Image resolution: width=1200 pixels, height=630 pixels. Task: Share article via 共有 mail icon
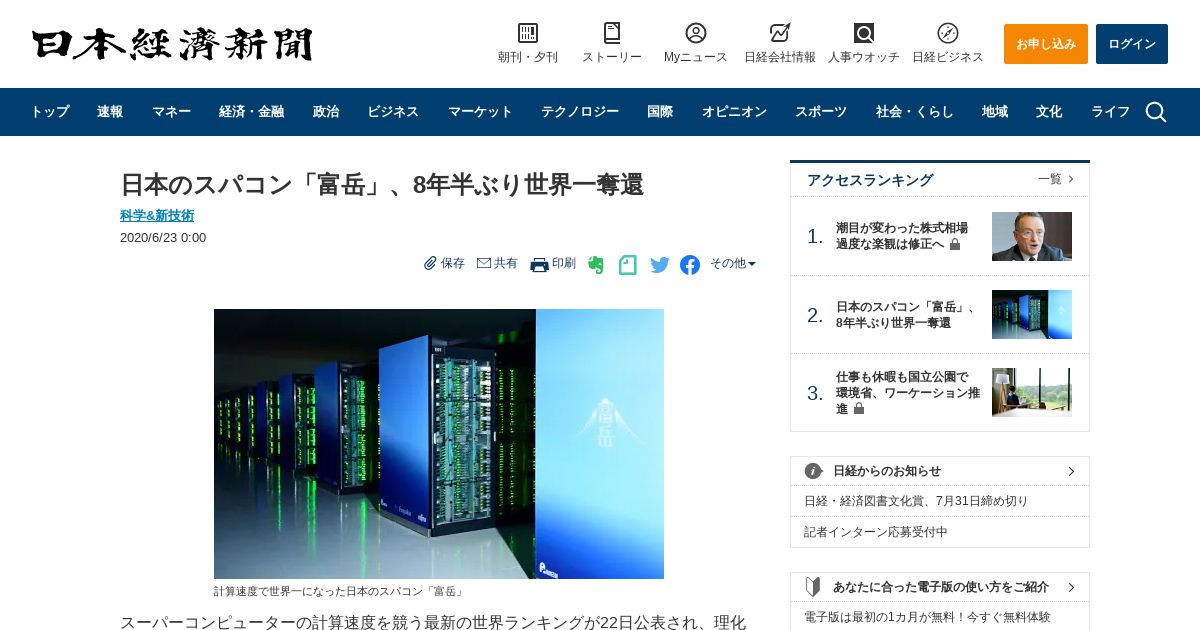484,263
